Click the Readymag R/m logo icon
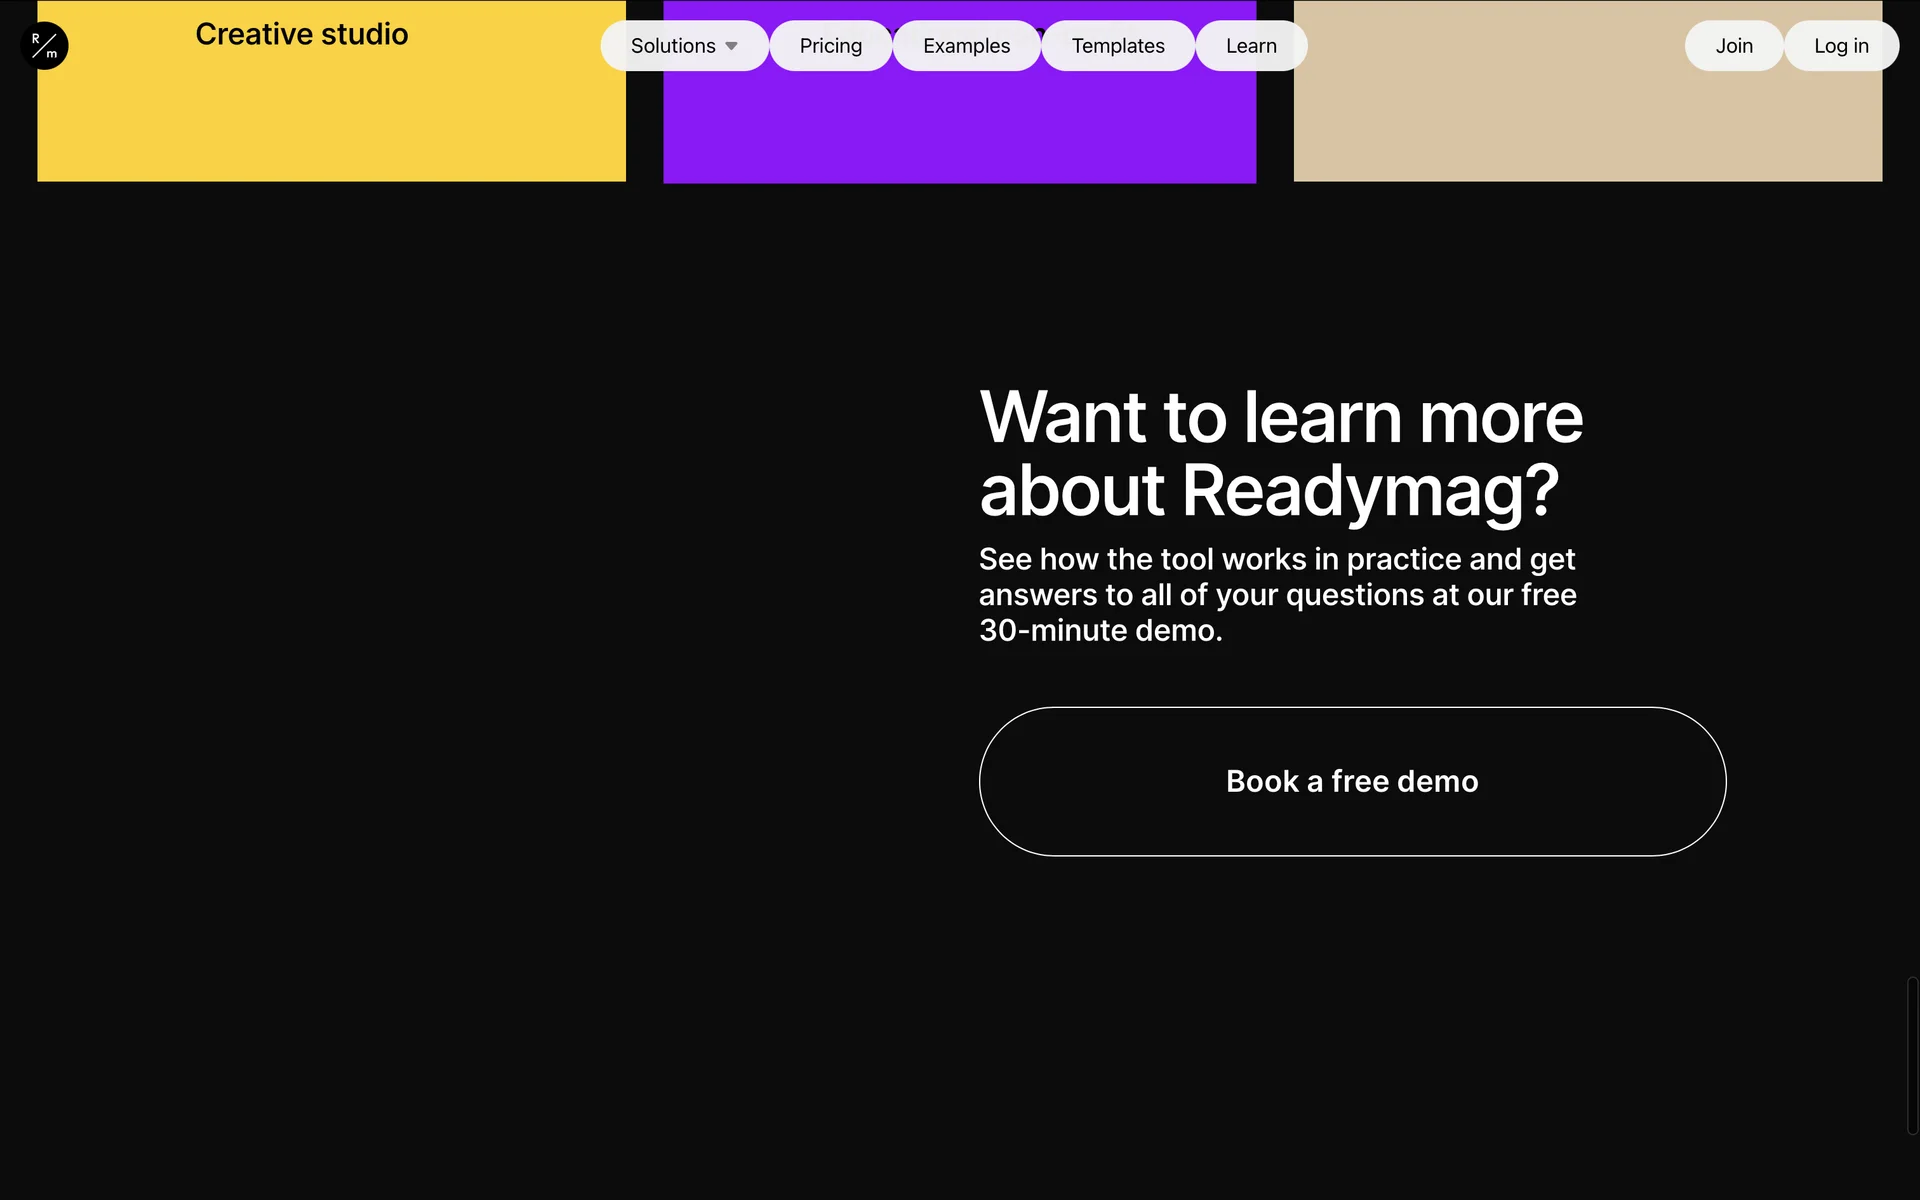1920x1200 pixels. 44,46
